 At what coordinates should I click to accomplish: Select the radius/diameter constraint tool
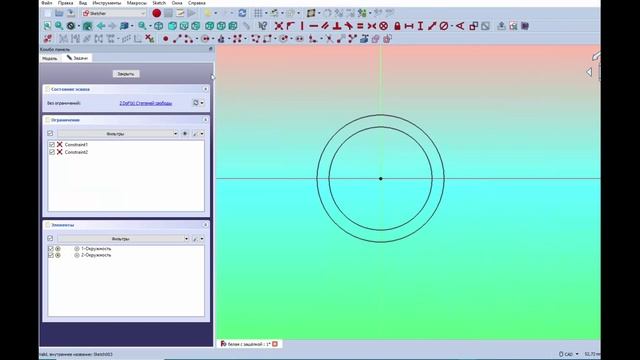pyautogui.click(x=444, y=26)
